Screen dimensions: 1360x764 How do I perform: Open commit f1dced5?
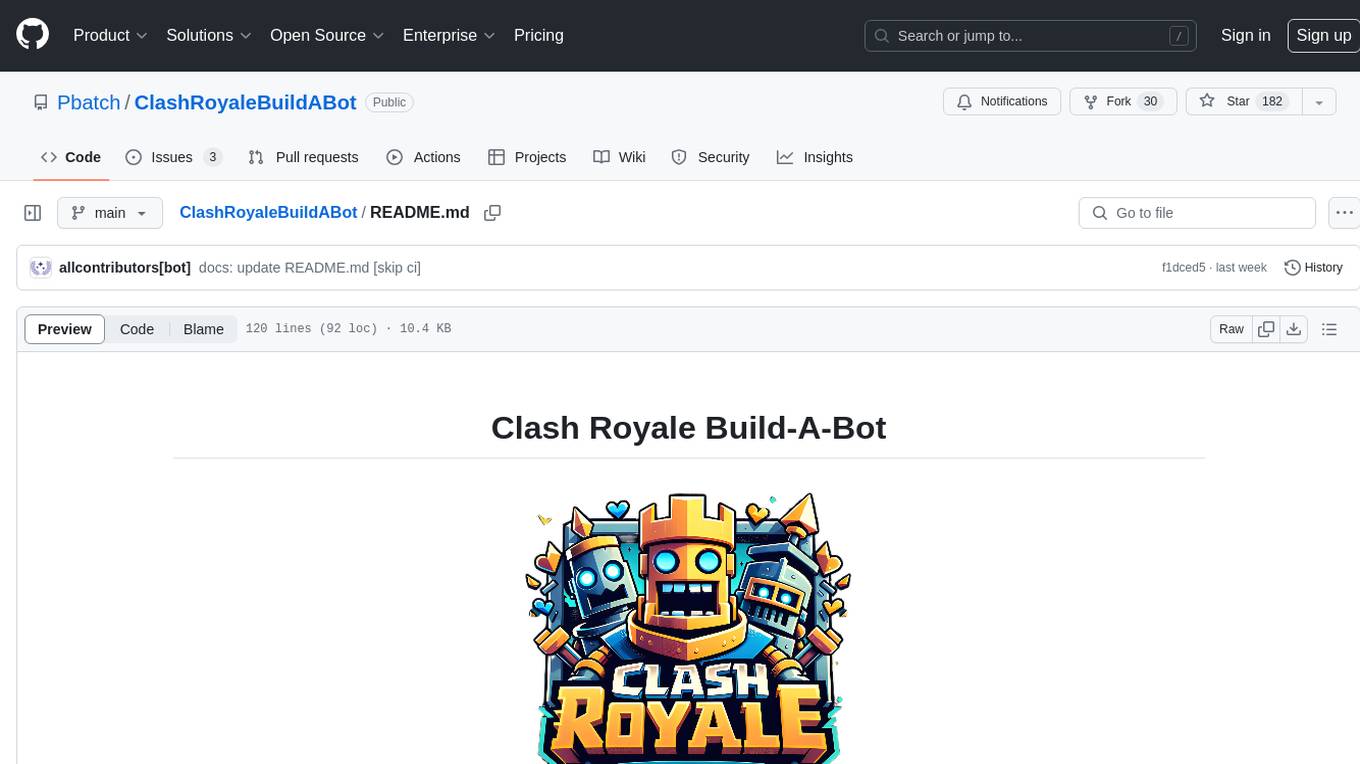point(1184,267)
